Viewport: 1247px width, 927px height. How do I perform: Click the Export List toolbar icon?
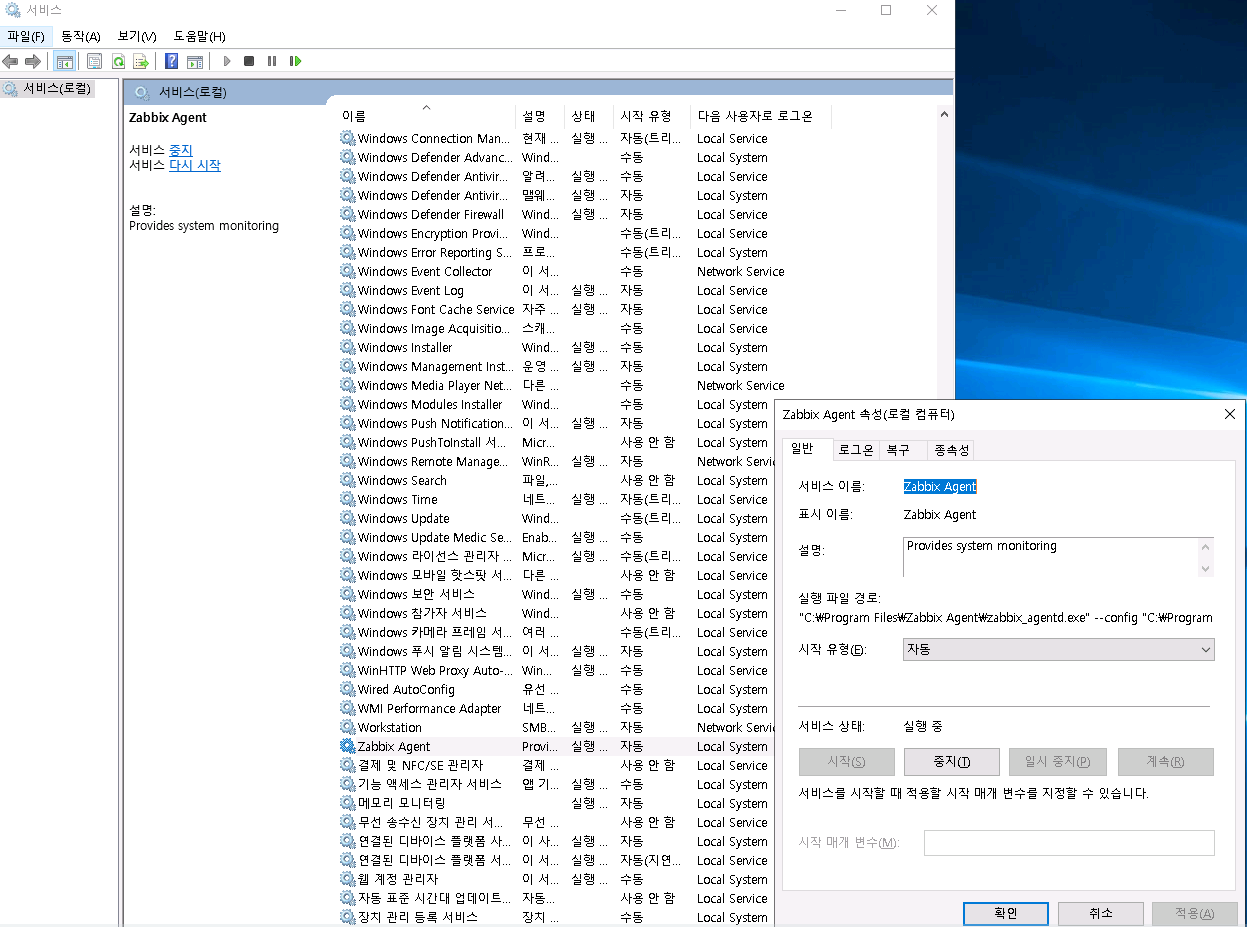coord(141,61)
